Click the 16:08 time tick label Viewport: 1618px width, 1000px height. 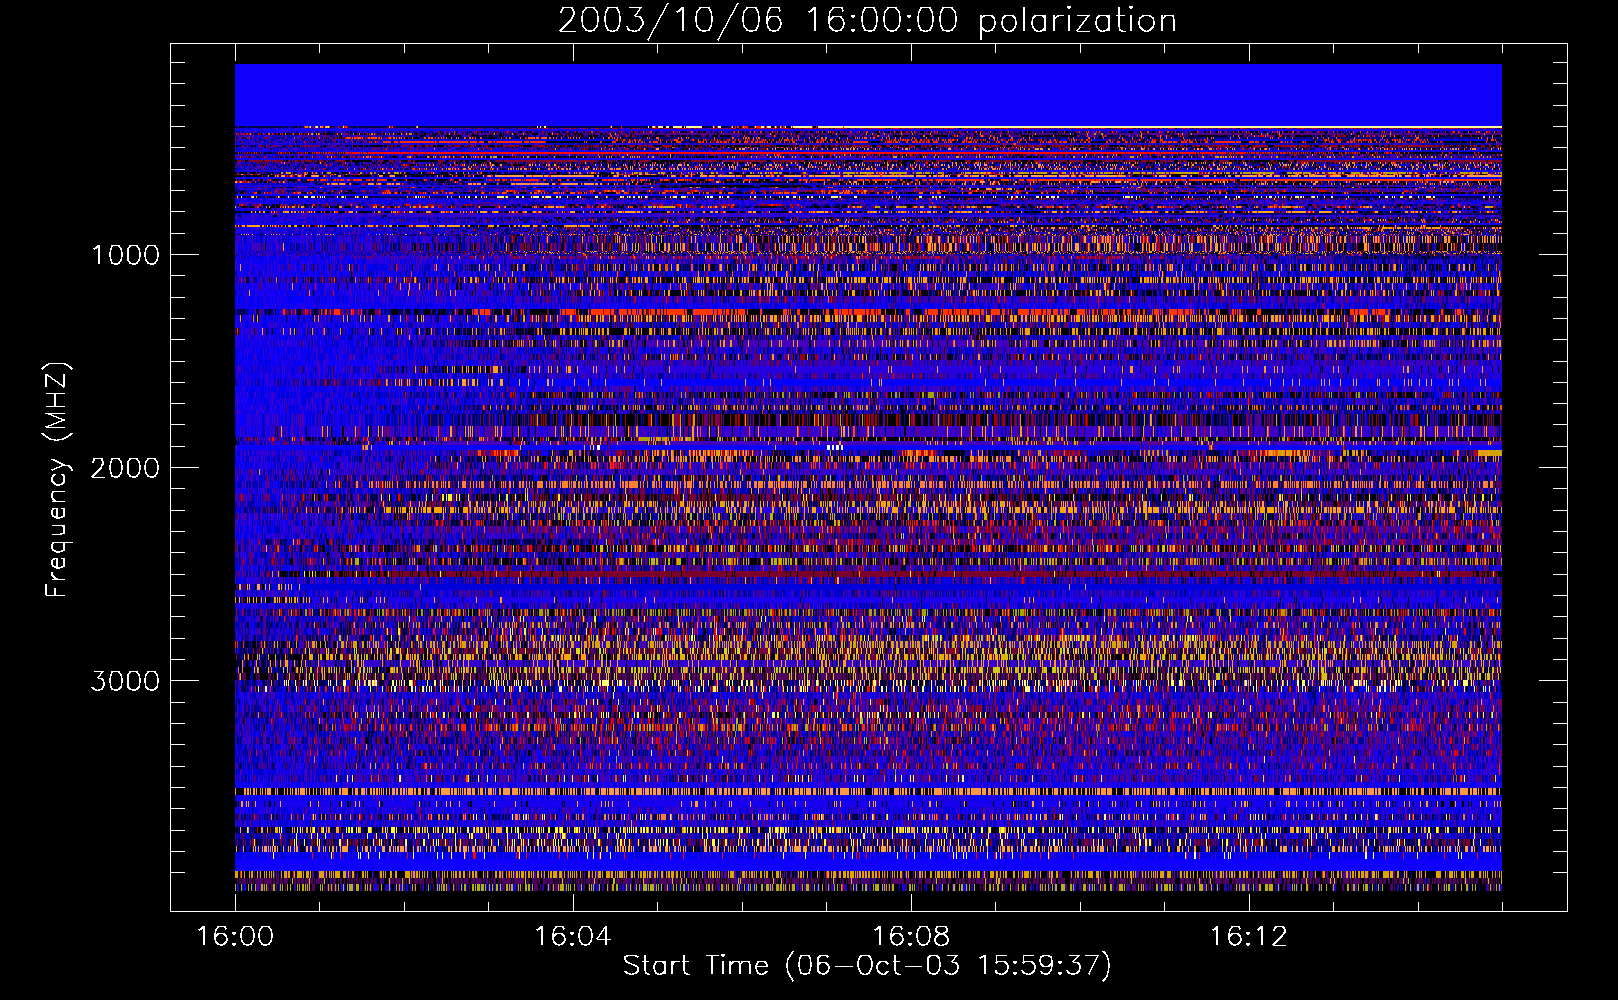click(910, 937)
